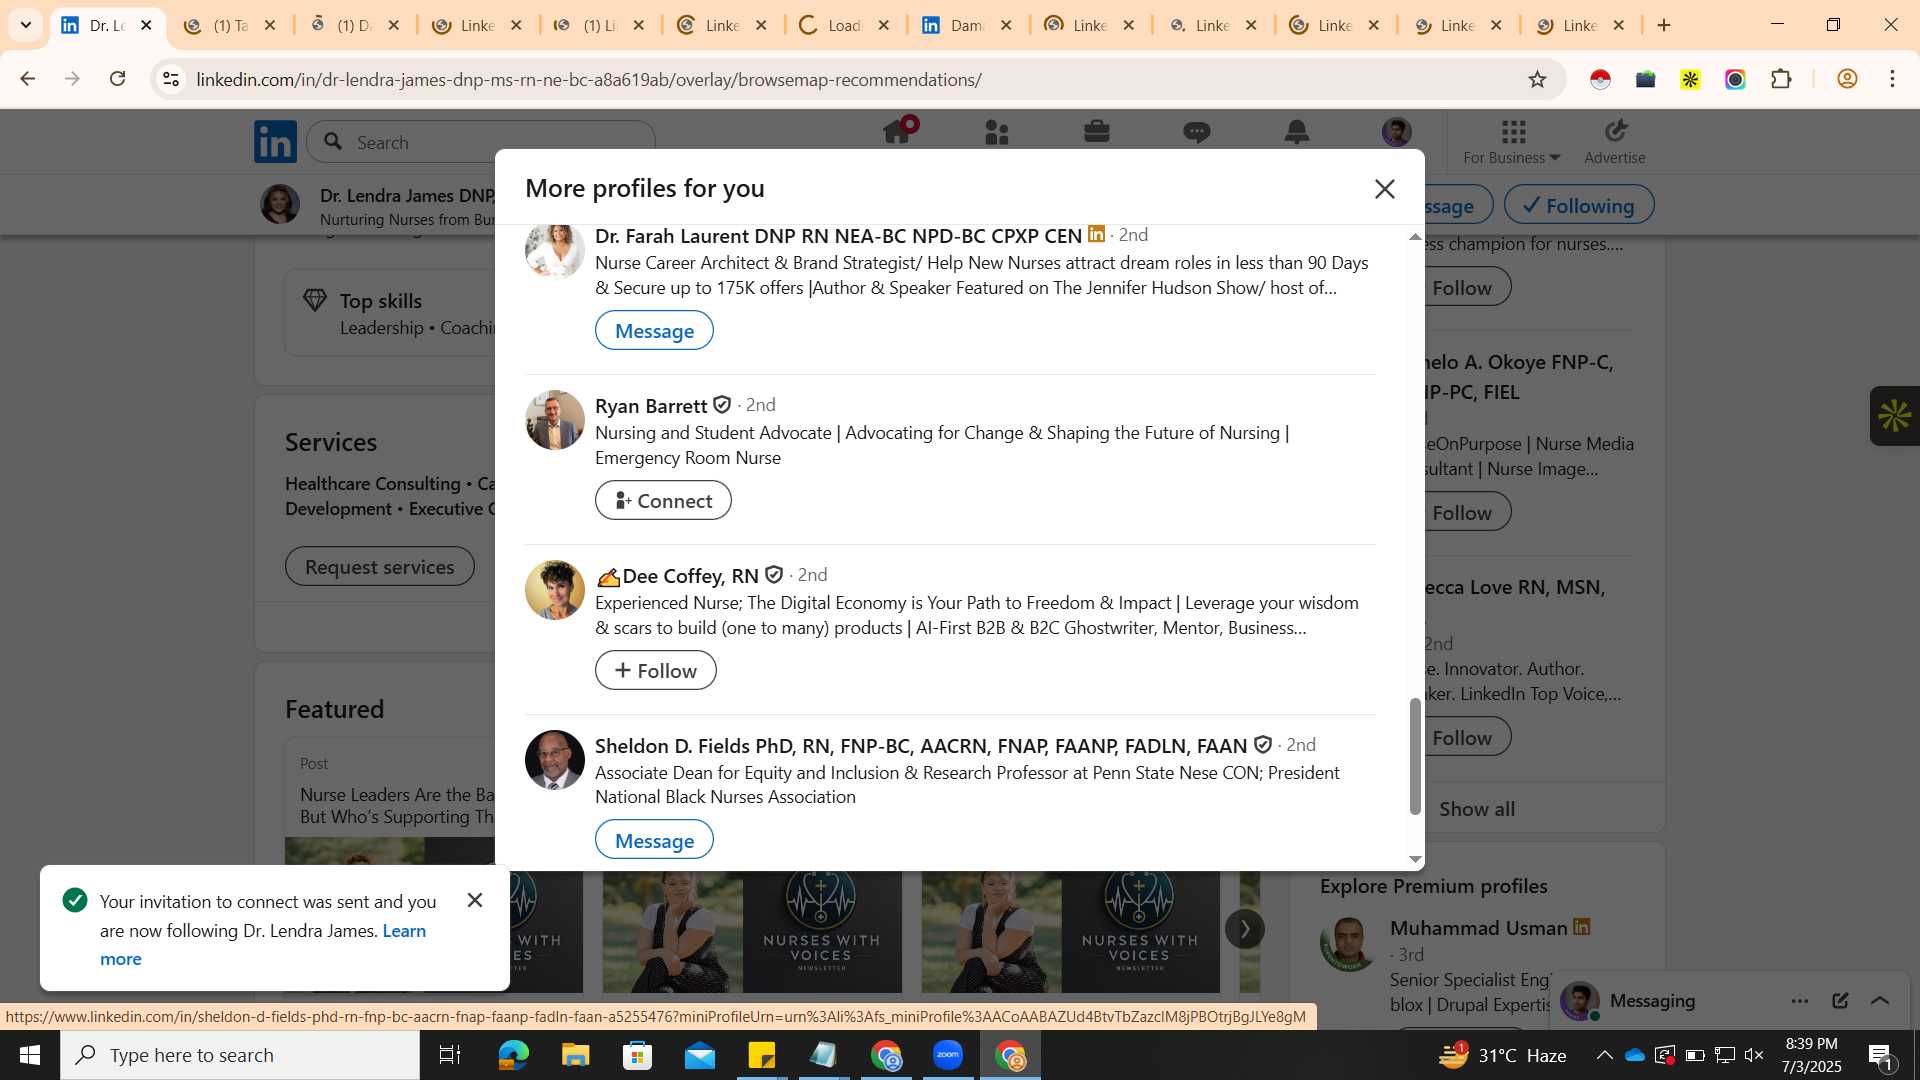
Task: Click LinkedIn Premium badge next to Farah Laurent
Action: tap(1096, 234)
